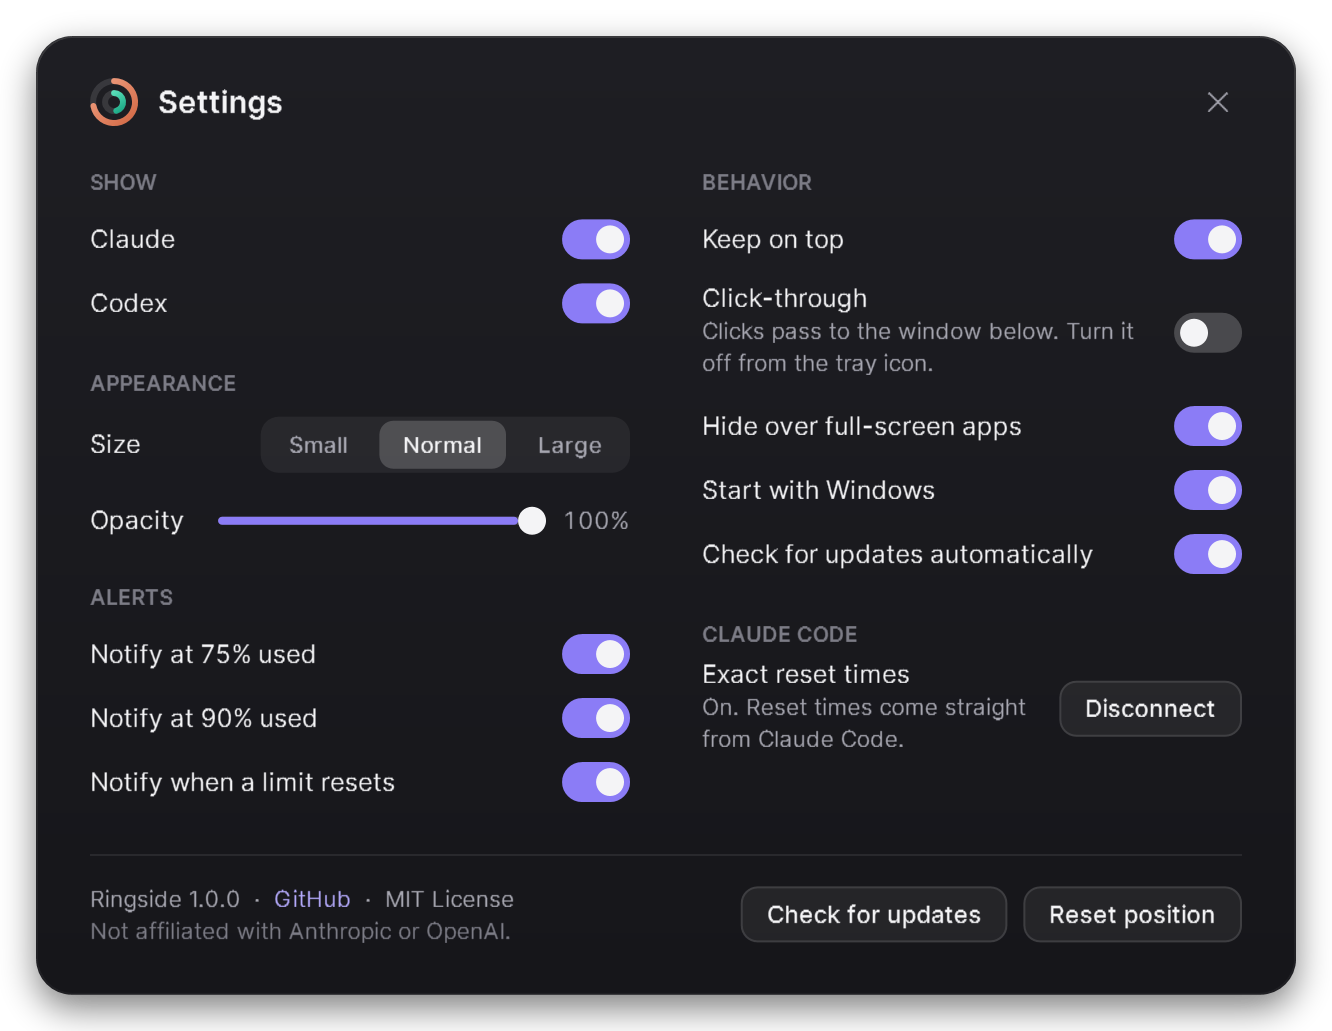The width and height of the screenshot is (1332, 1031).
Task: Click the BEHAVIOR section heading
Action: pos(757,183)
